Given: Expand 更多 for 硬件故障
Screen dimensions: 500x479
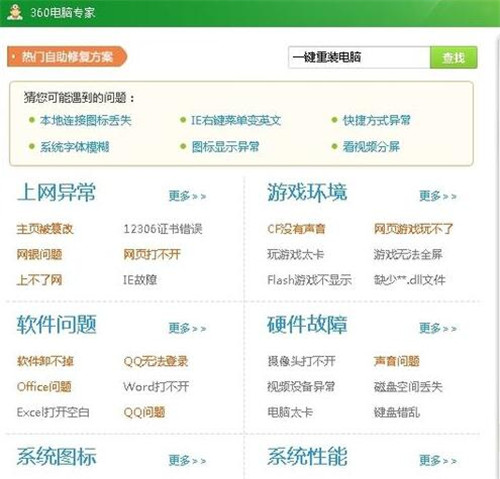Looking at the screenshot, I should click(x=438, y=328).
